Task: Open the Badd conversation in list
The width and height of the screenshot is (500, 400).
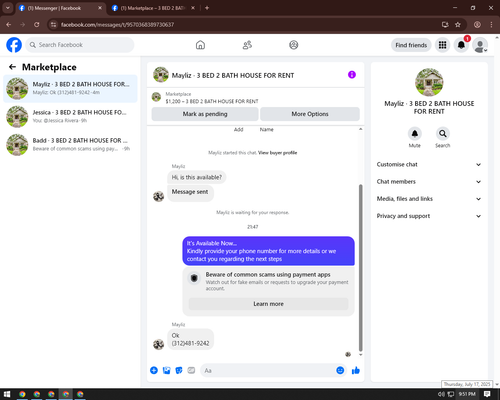Action: pyautogui.click(x=70, y=145)
